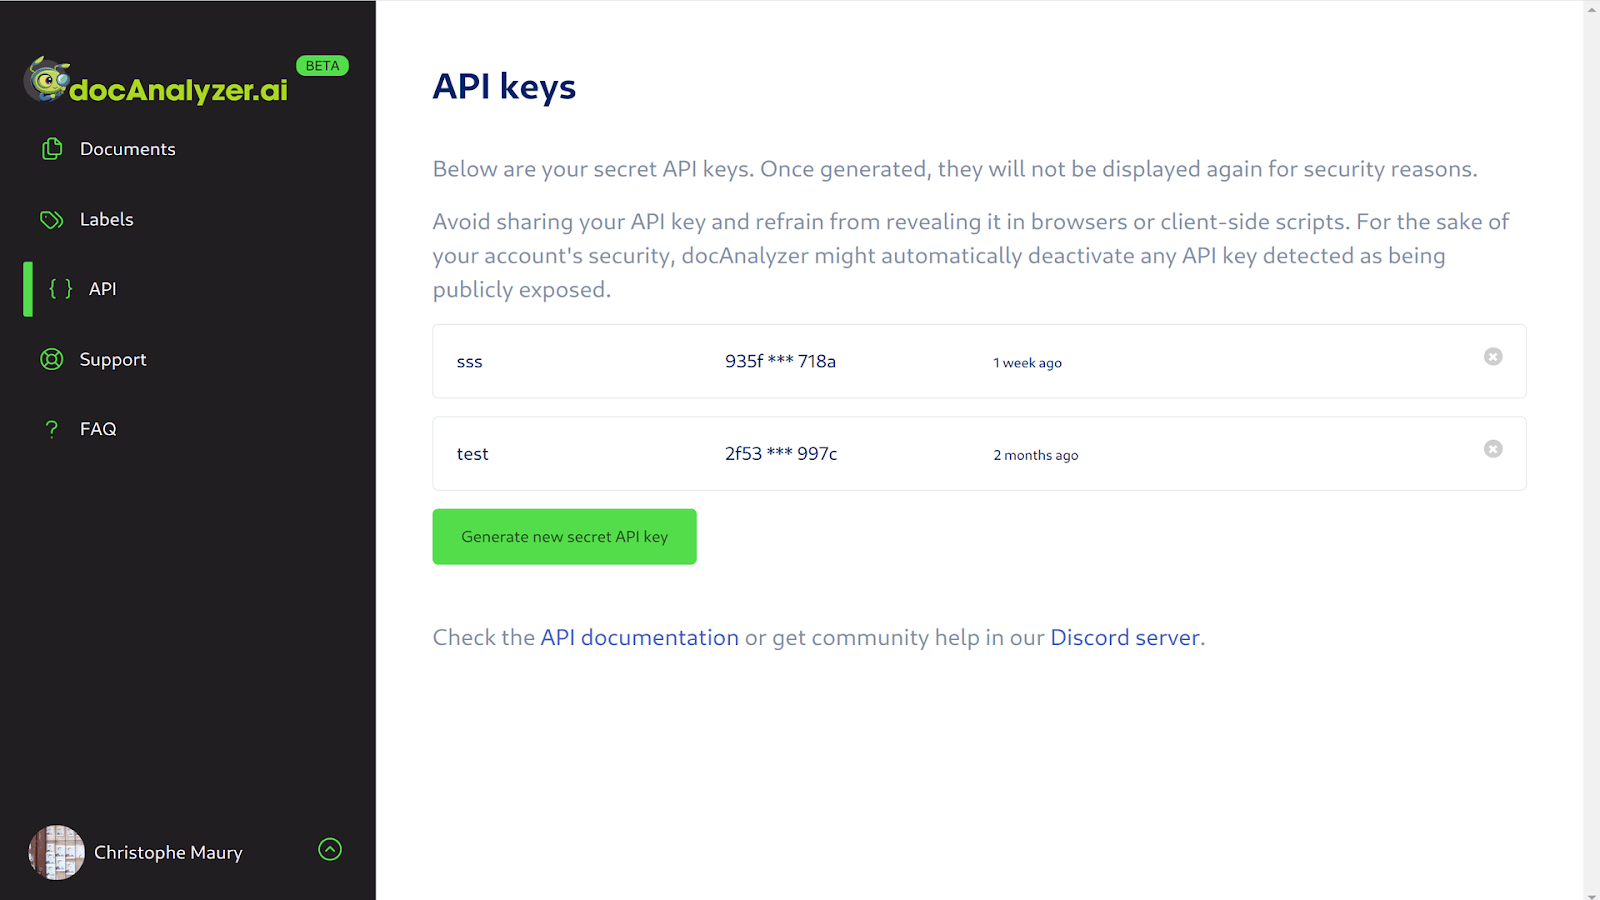Viewport: 1600px width, 900px height.
Task: Select the 'sss' key row's masked value
Action: tap(780, 362)
